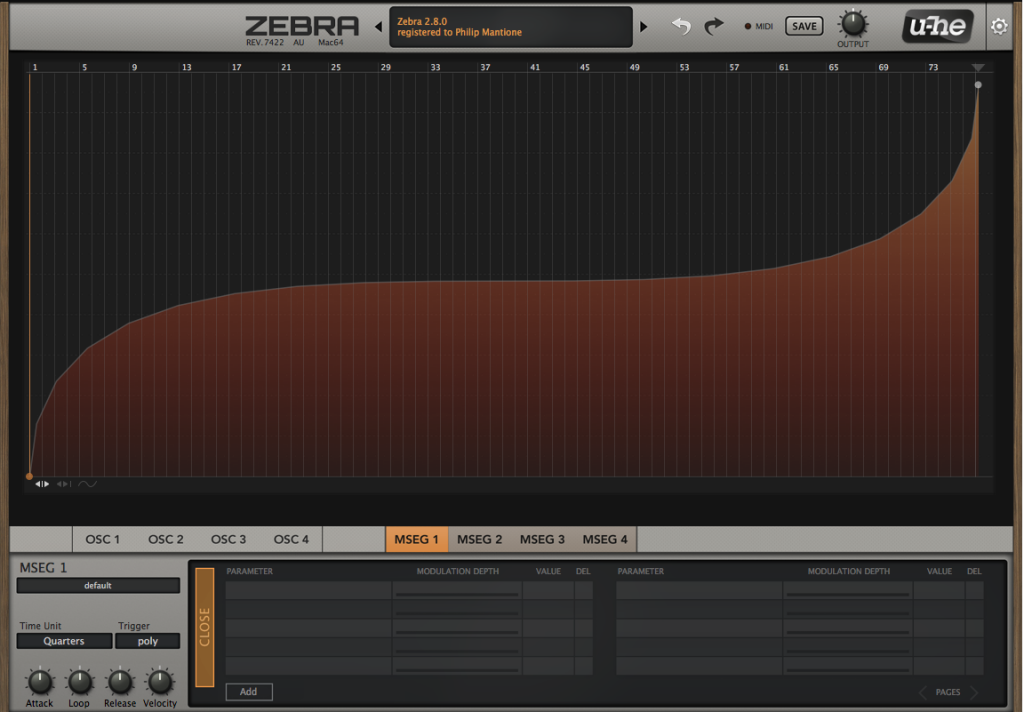Open the Time Unit Quarters selector

64,641
